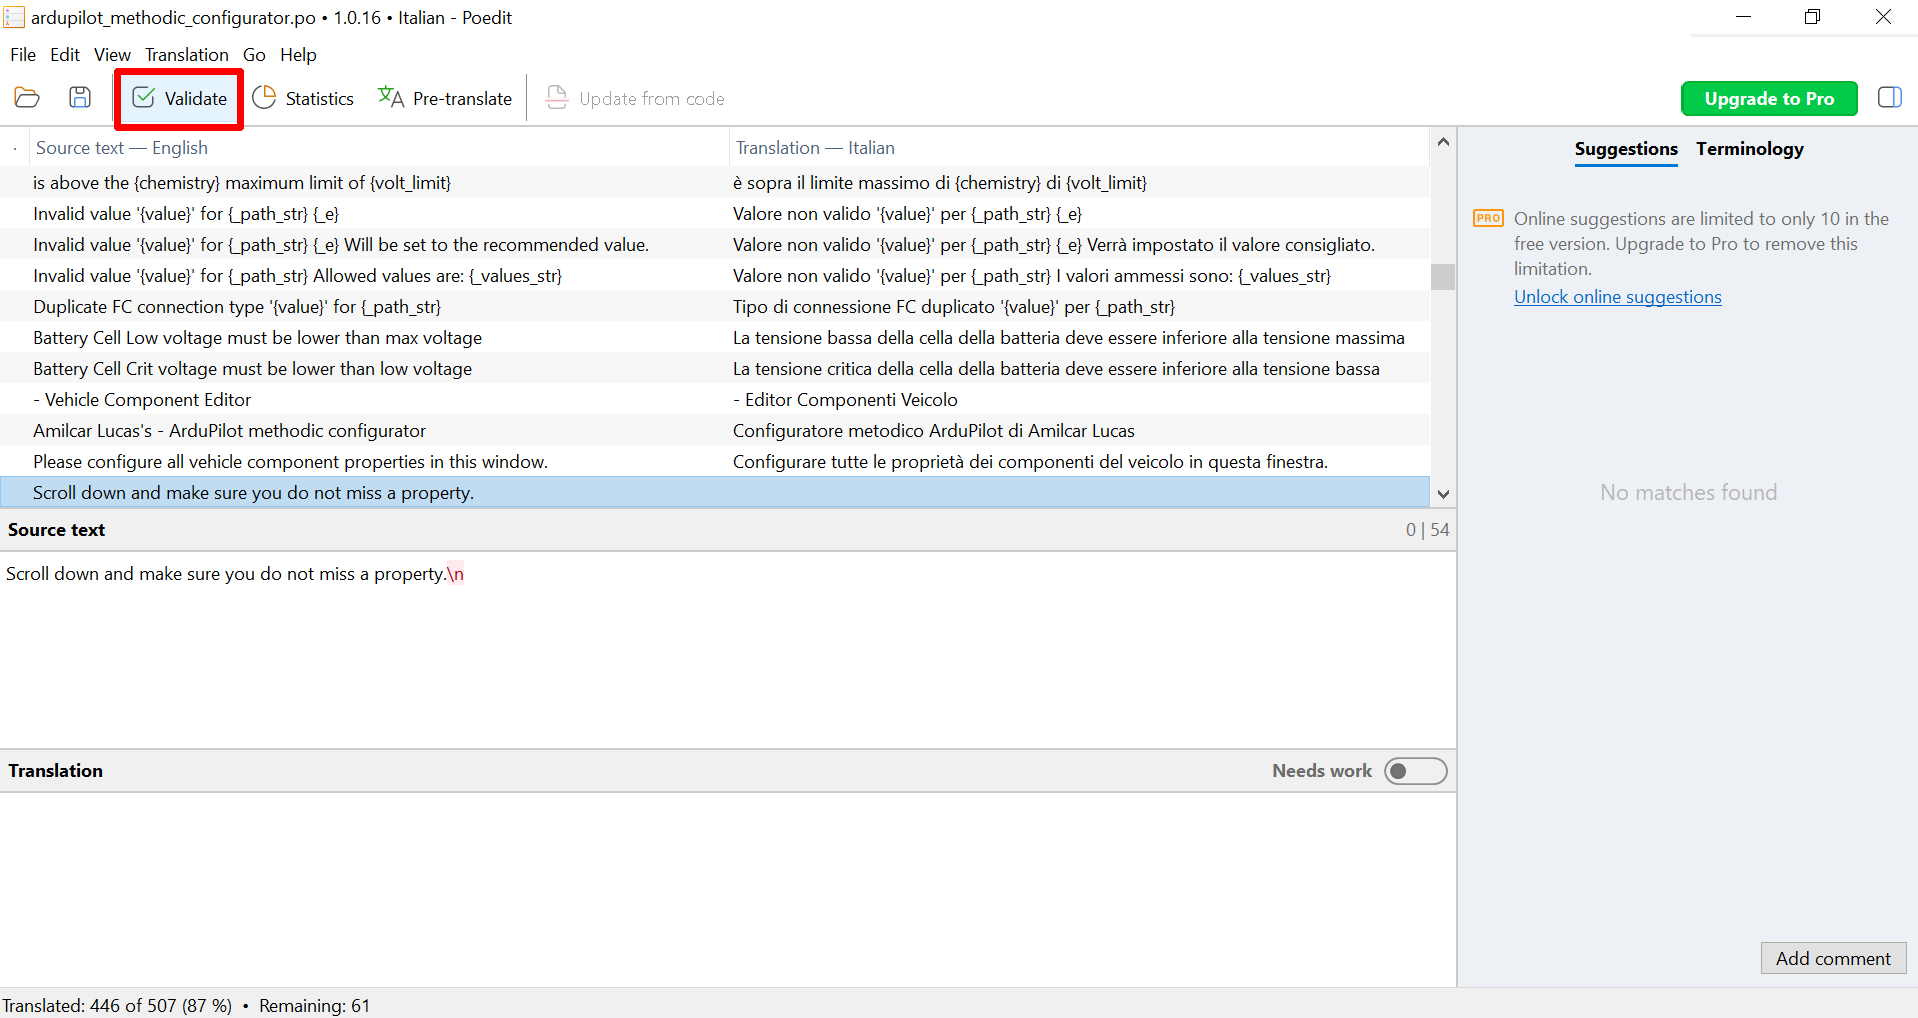1918x1018 pixels.
Task: Click the list scroll-up arrow
Action: pyautogui.click(x=1442, y=142)
